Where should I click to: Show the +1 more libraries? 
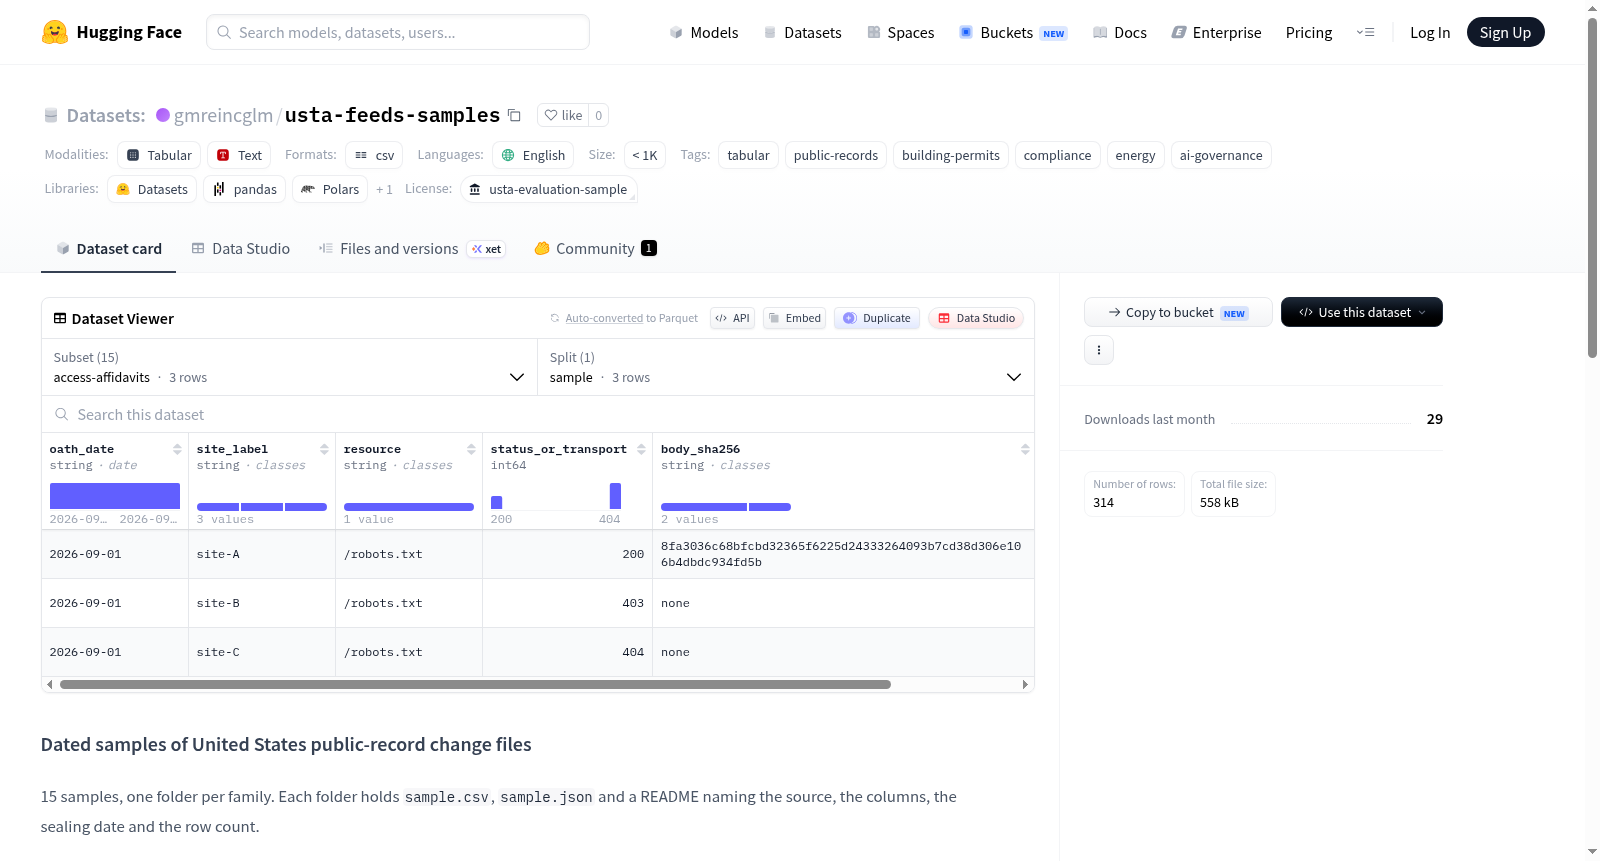point(384,189)
